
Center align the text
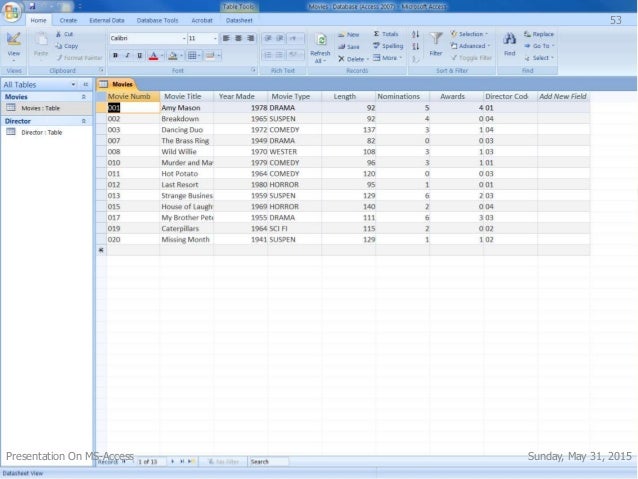point(238,38)
